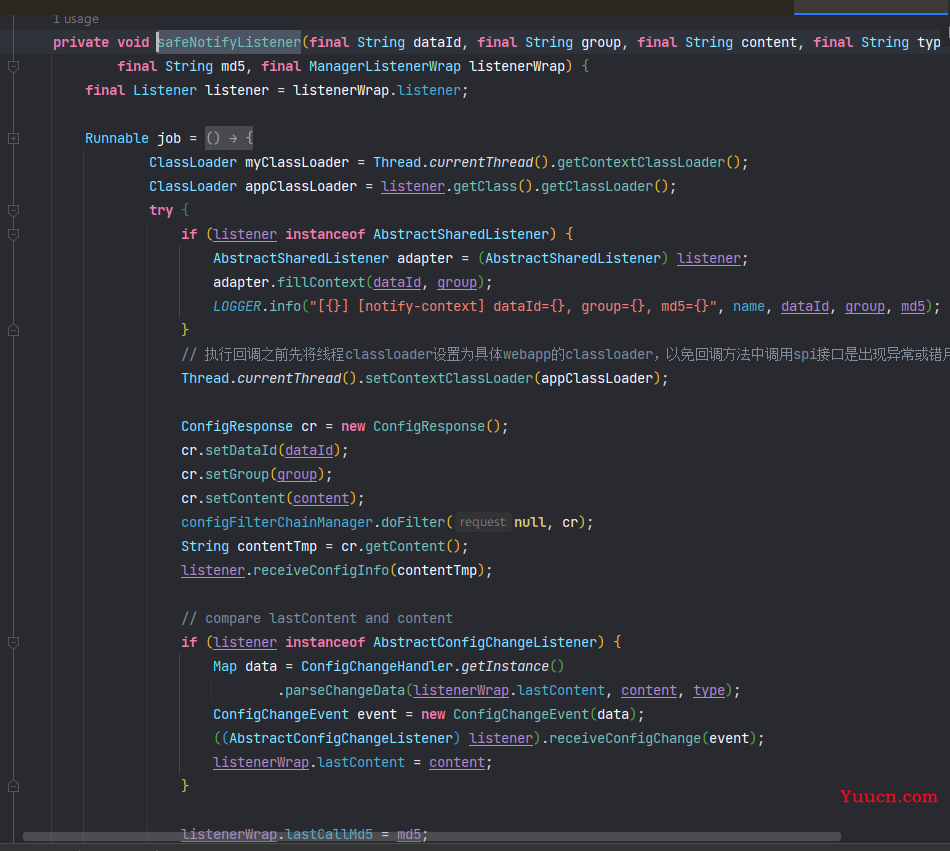Collapse the AbstractSharedListener if-block fold marker
950x851 pixels.
[13, 234]
